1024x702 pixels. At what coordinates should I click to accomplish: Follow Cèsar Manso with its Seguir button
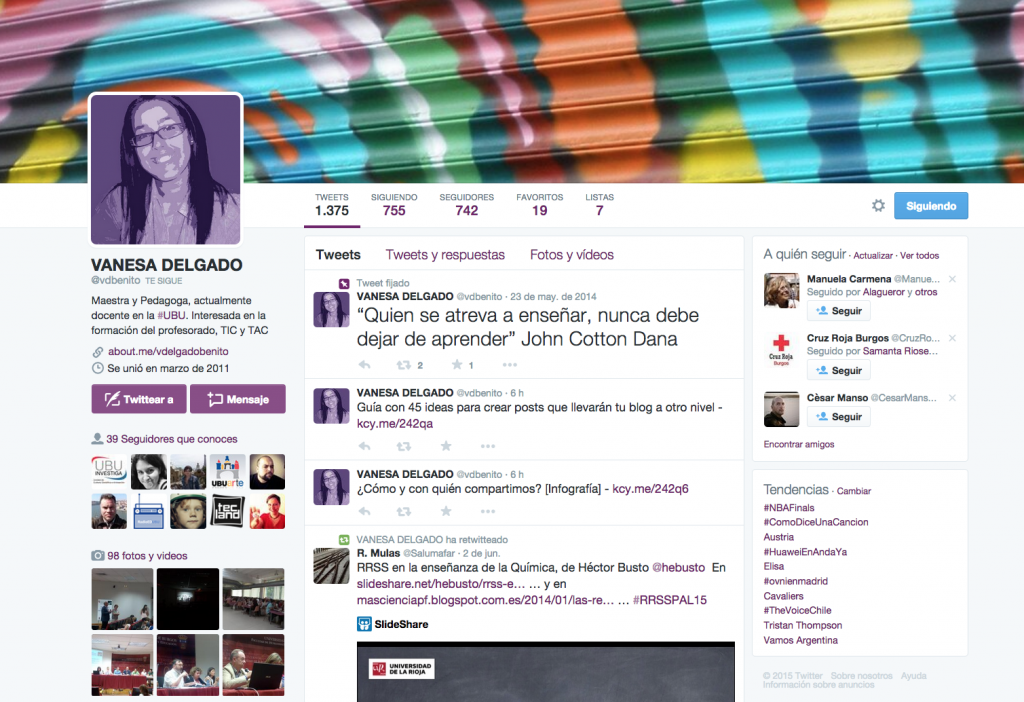[x=840, y=418]
